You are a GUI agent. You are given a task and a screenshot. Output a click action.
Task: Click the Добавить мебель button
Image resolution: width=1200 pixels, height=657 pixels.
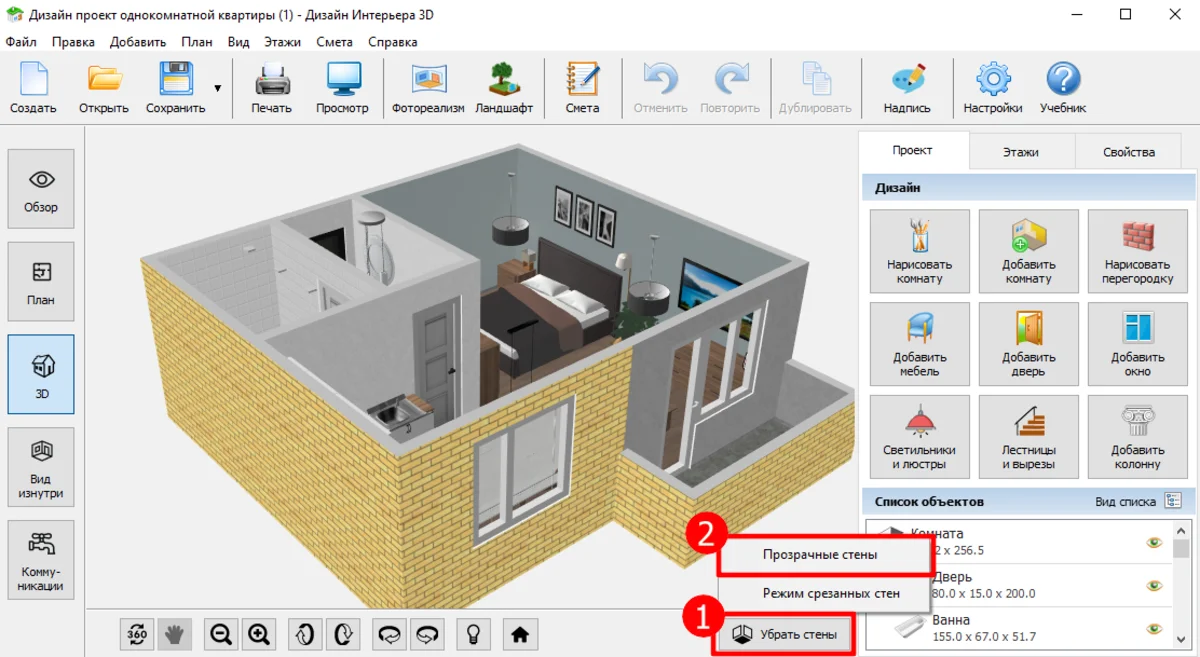point(919,343)
